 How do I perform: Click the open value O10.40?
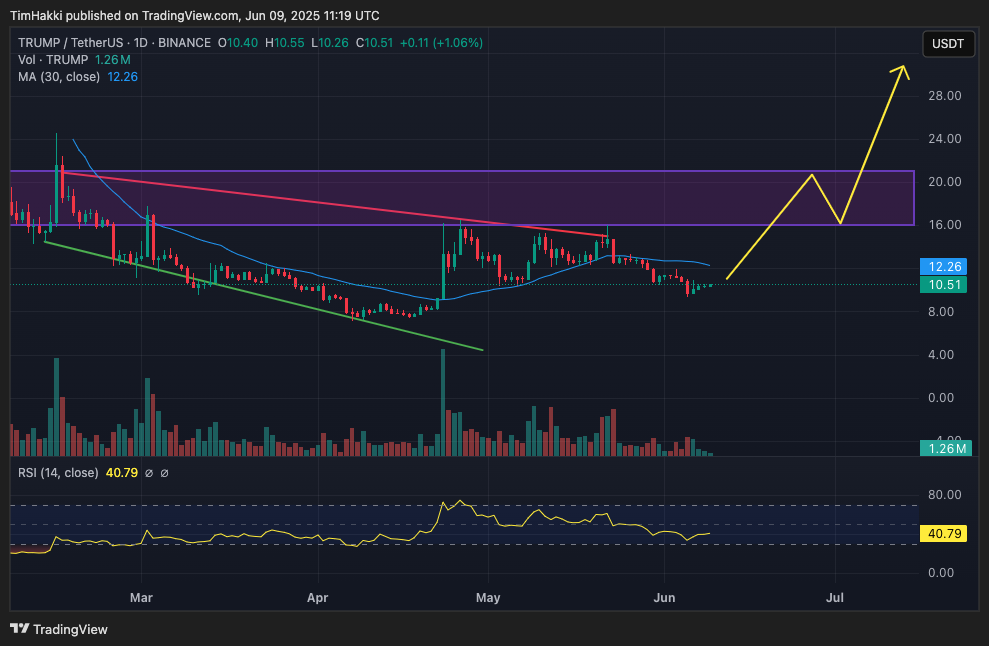click(x=238, y=43)
